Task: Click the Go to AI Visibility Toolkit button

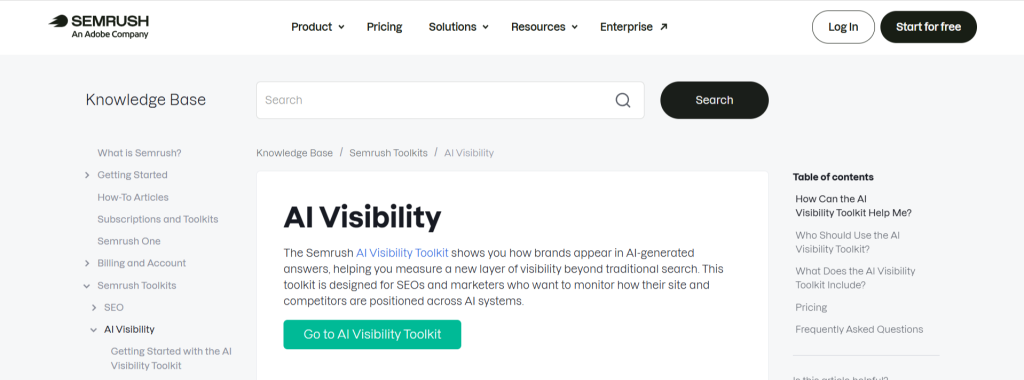Action: 372,334
